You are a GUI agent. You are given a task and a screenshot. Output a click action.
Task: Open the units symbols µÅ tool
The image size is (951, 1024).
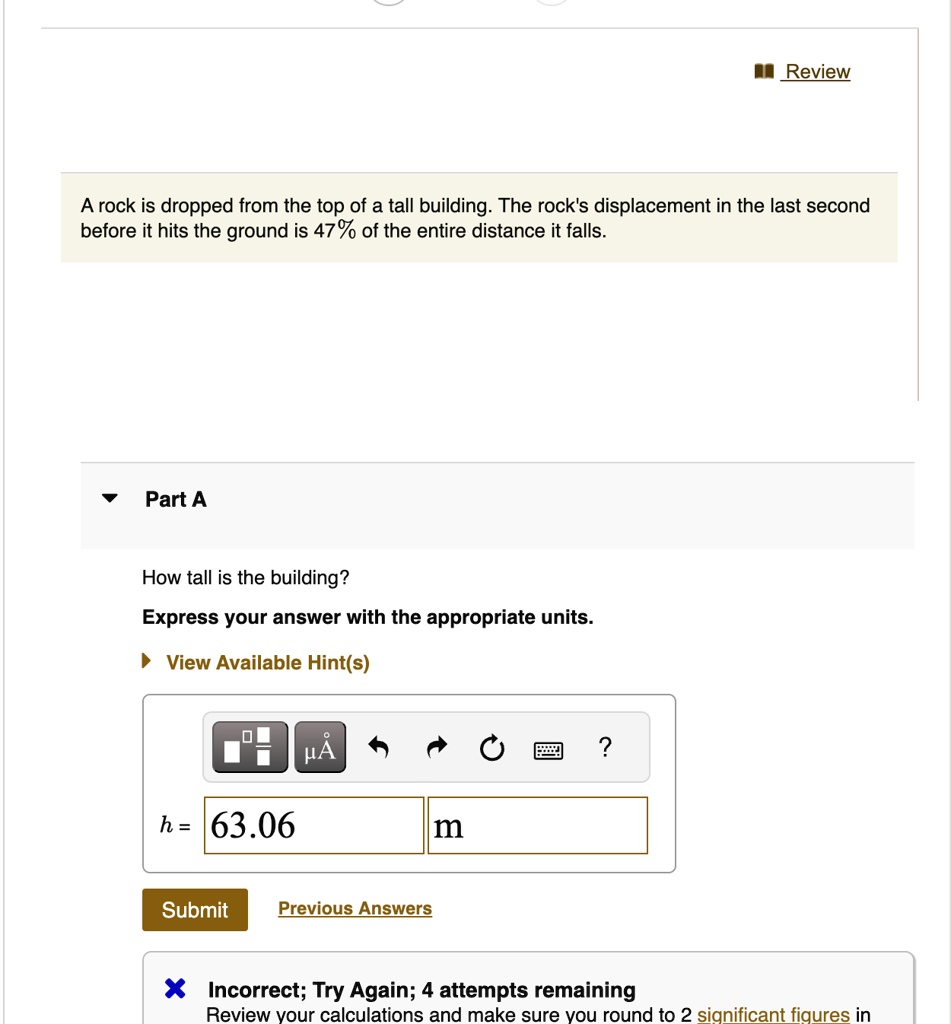(320, 746)
